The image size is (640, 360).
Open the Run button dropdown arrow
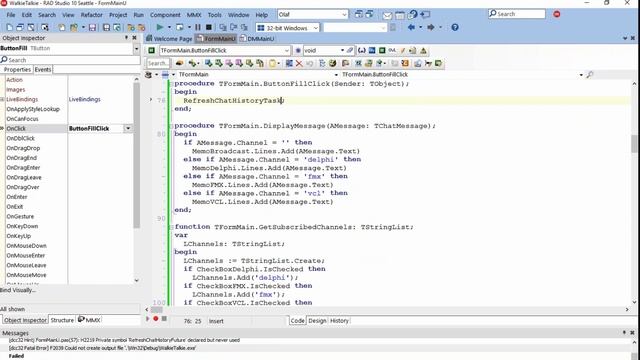click(169, 27)
